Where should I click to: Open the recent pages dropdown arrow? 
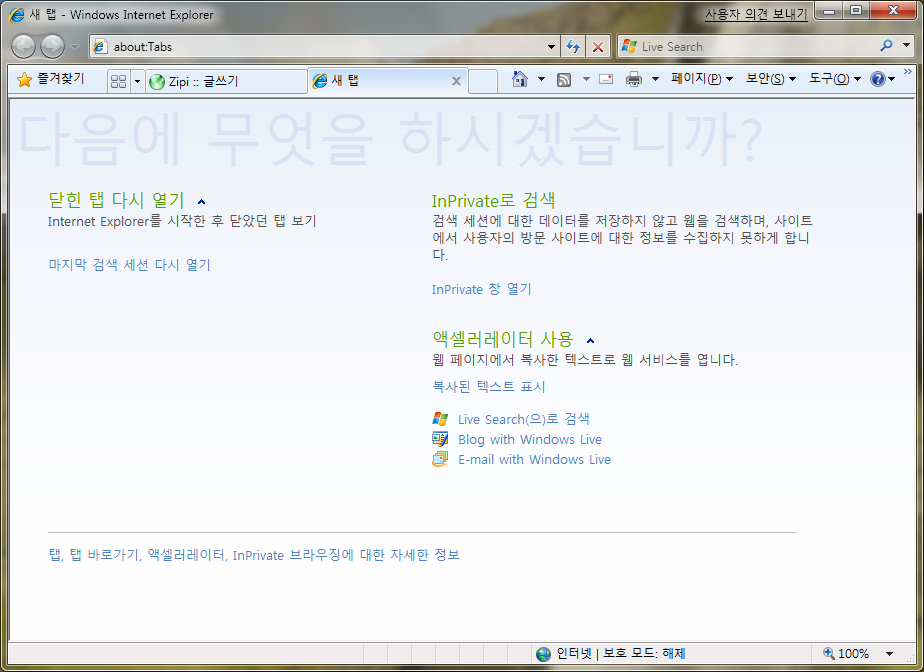coord(74,47)
